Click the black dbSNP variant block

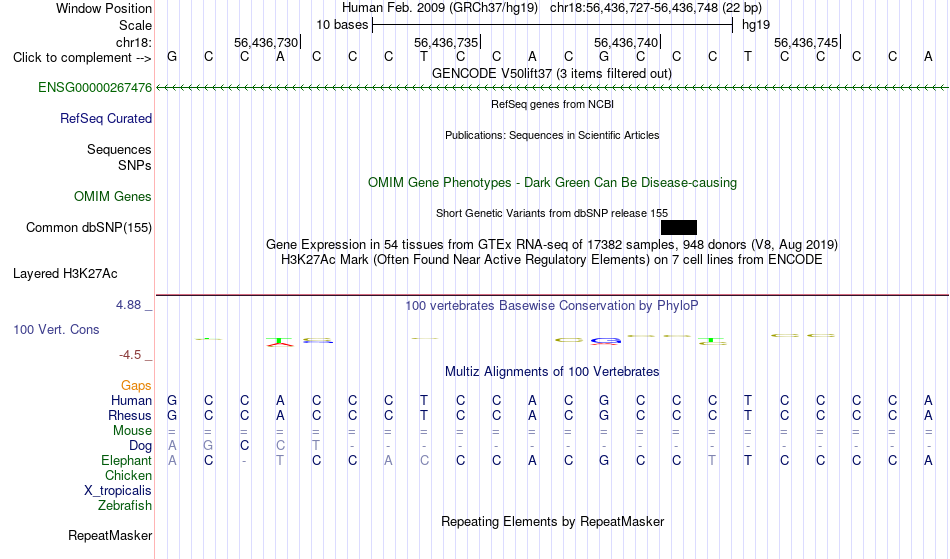point(679,228)
